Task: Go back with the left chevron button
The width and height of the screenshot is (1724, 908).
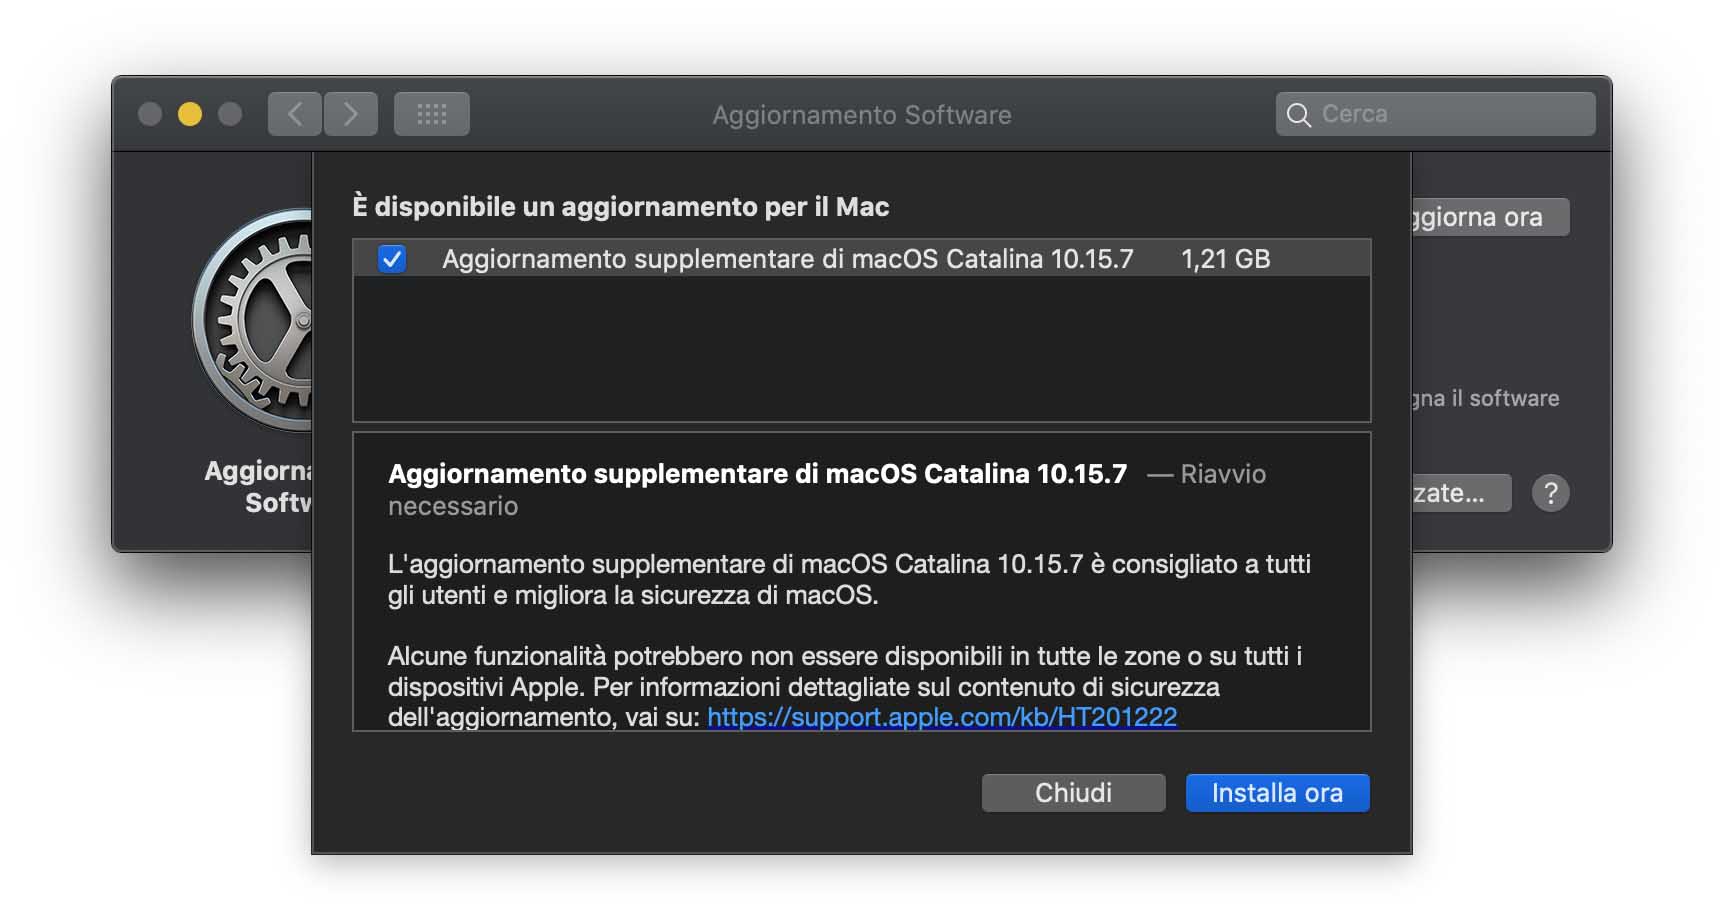Action: [294, 114]
